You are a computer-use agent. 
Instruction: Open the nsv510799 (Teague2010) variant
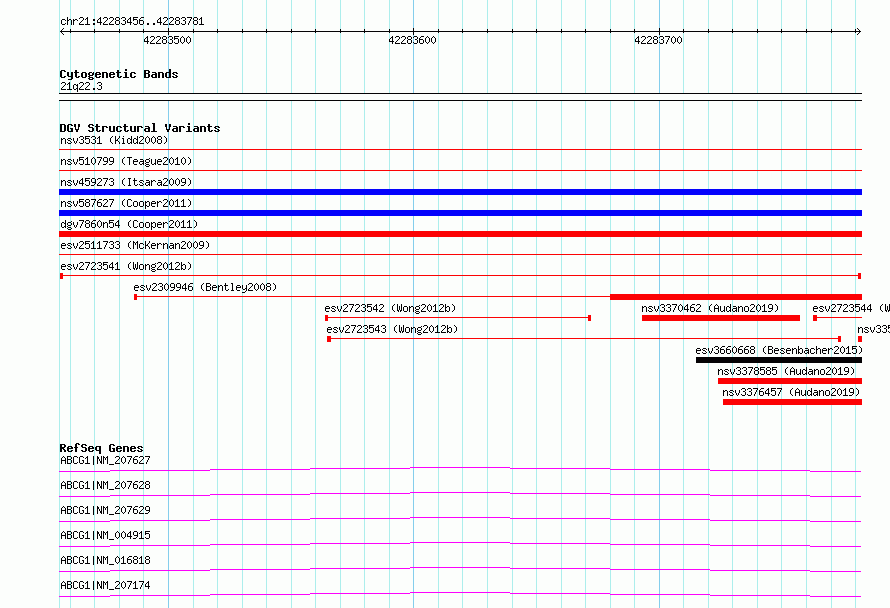[x=126, y=161]
